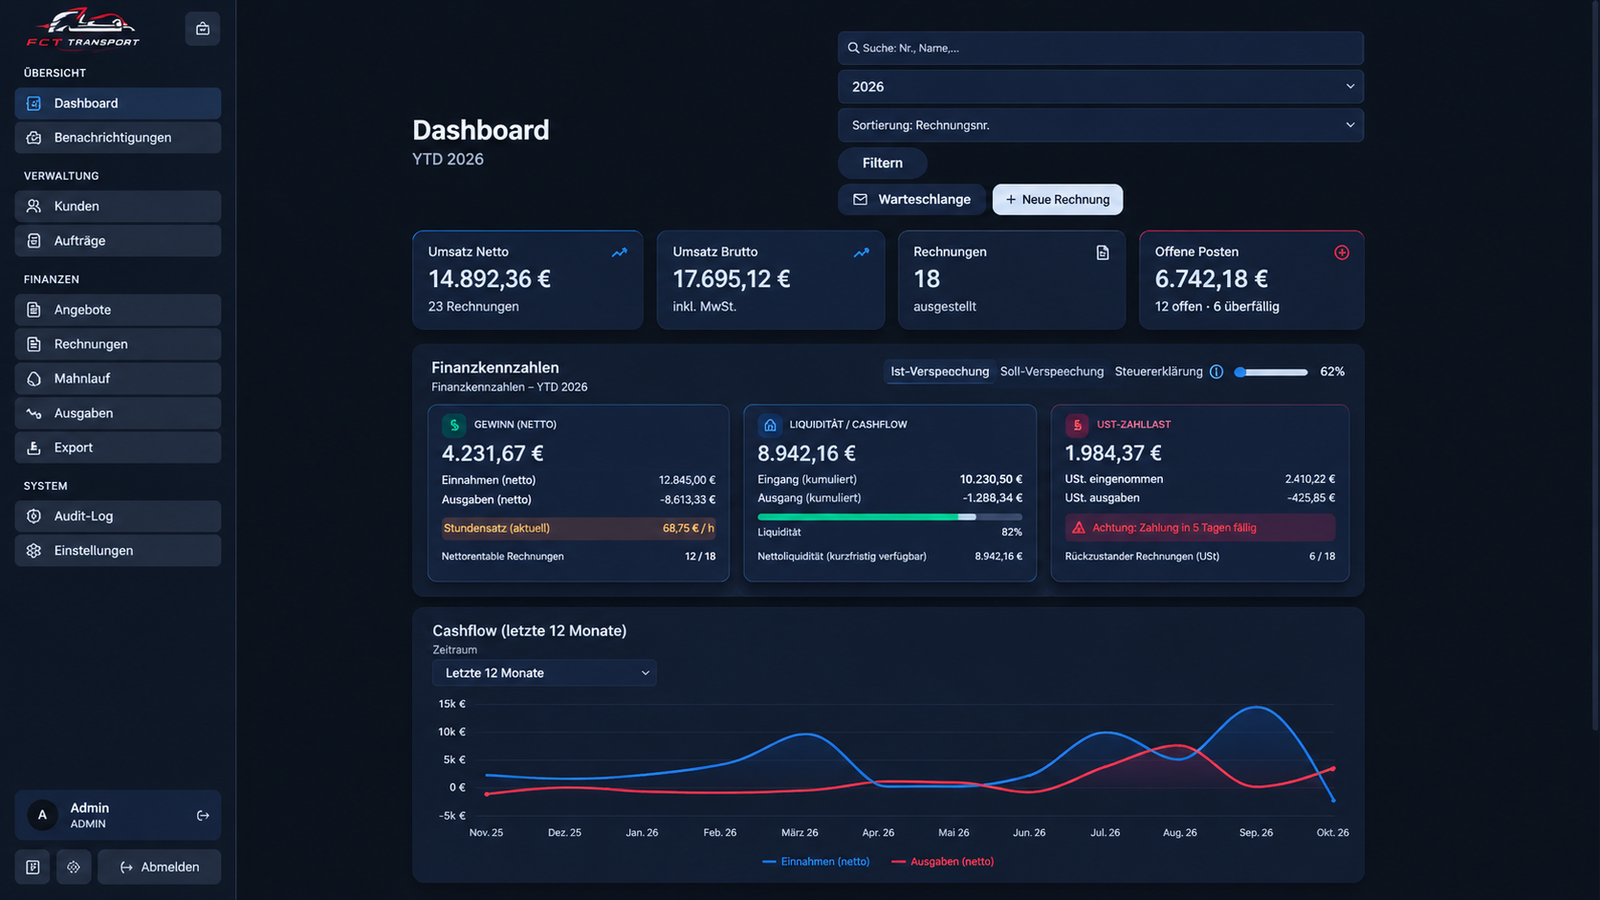Open Mahnlauf in the sidebar

click(118, 379)
